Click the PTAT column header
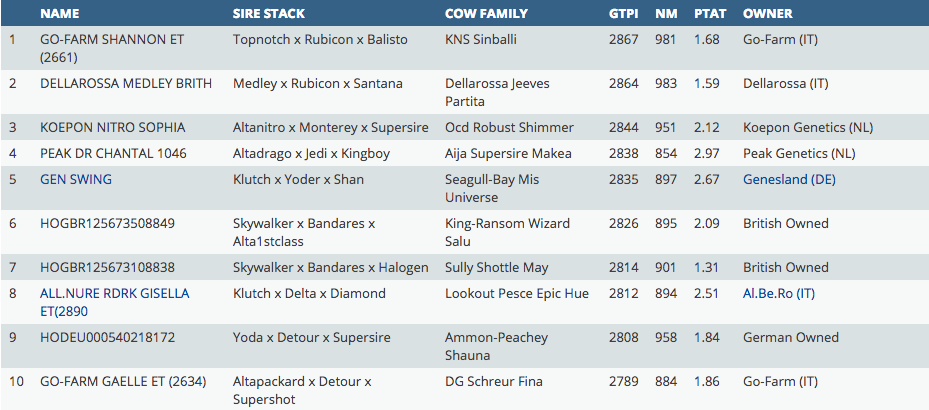This screenshot has height=410, width=929. (709, 14)
